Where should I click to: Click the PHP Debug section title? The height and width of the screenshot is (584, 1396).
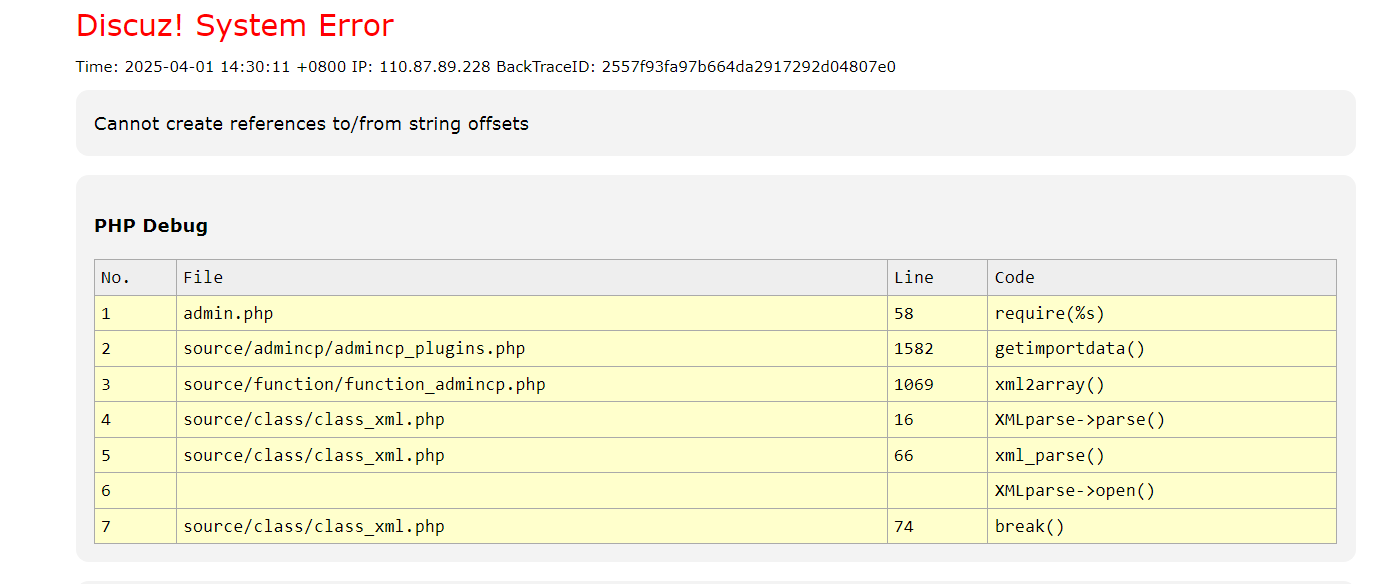pos(151,226)
